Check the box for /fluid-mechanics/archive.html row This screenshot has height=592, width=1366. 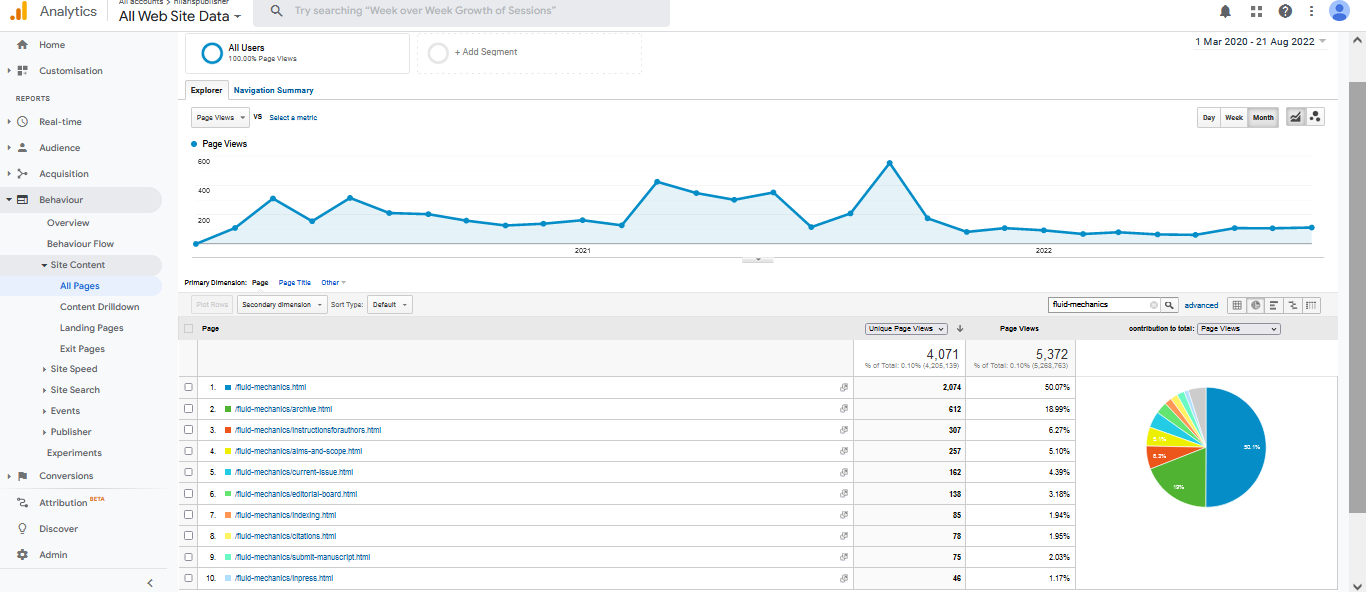tap(188, 409)
